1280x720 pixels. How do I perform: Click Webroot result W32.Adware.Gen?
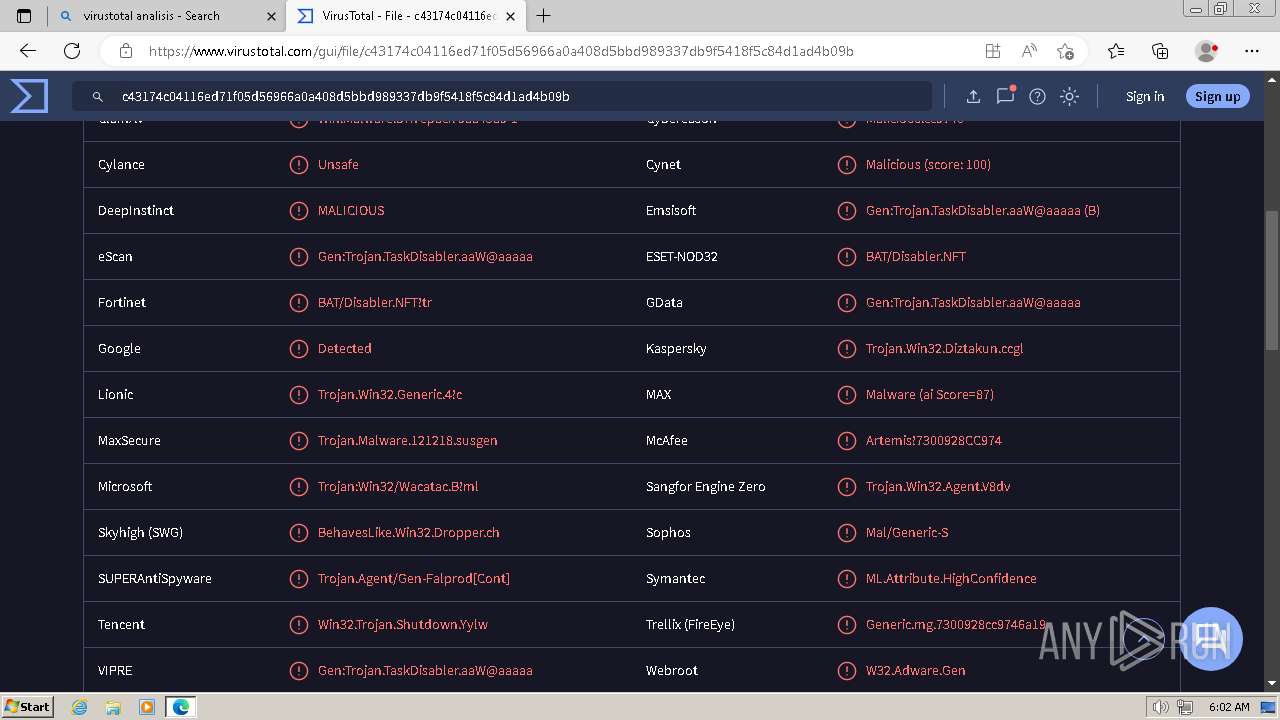[x=916, y=671]
